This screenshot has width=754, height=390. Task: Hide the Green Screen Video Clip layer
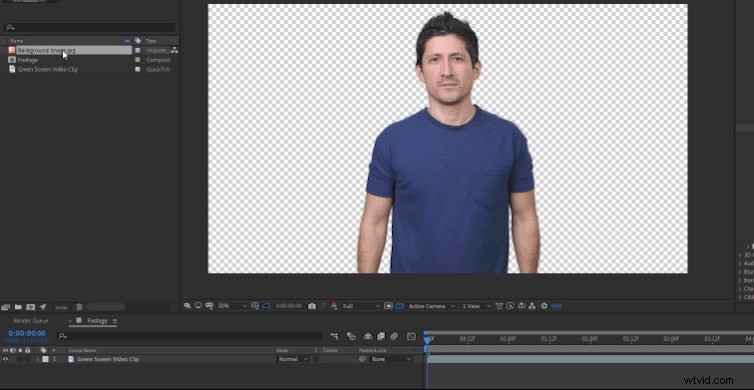pos(5,359)
